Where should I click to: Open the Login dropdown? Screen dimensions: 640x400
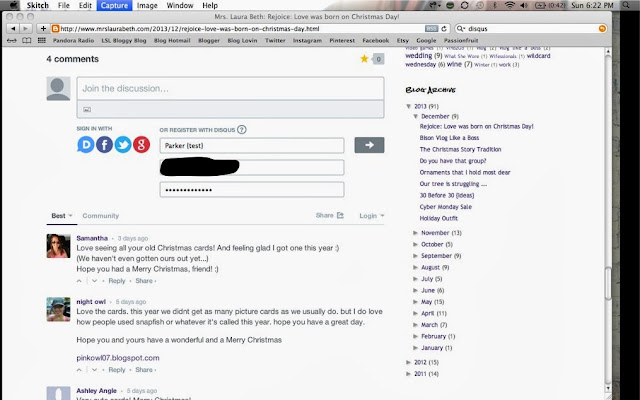[372, 216]
